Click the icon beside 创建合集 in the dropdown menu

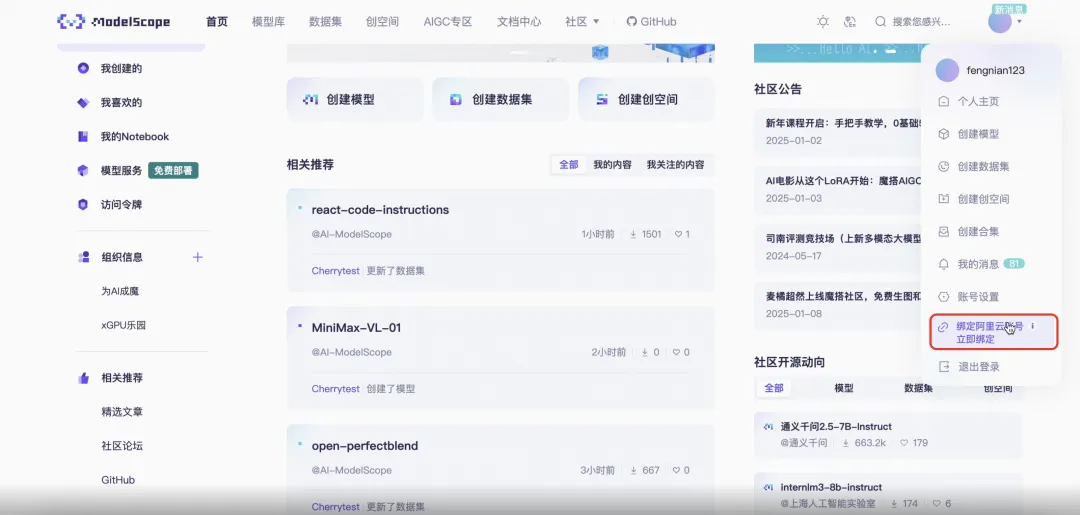pos(944,231)
